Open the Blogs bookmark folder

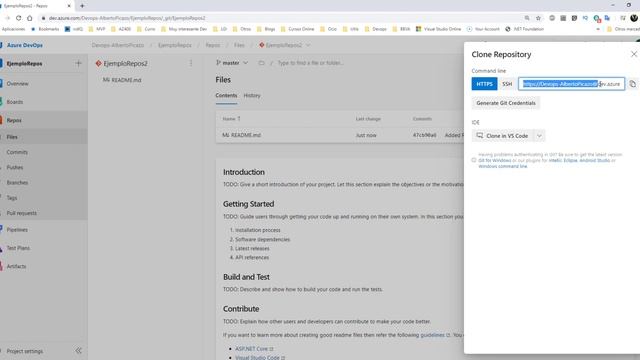pos(266,29)
